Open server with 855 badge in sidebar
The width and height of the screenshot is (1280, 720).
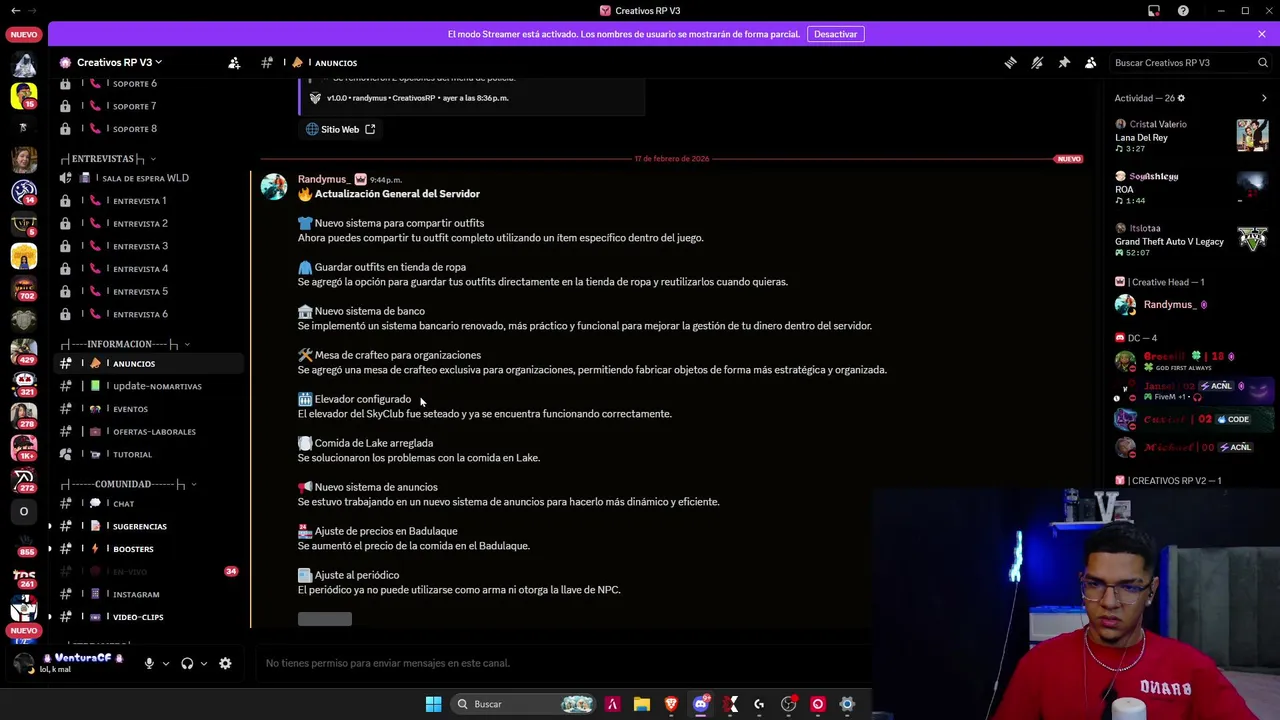(24, 543)
